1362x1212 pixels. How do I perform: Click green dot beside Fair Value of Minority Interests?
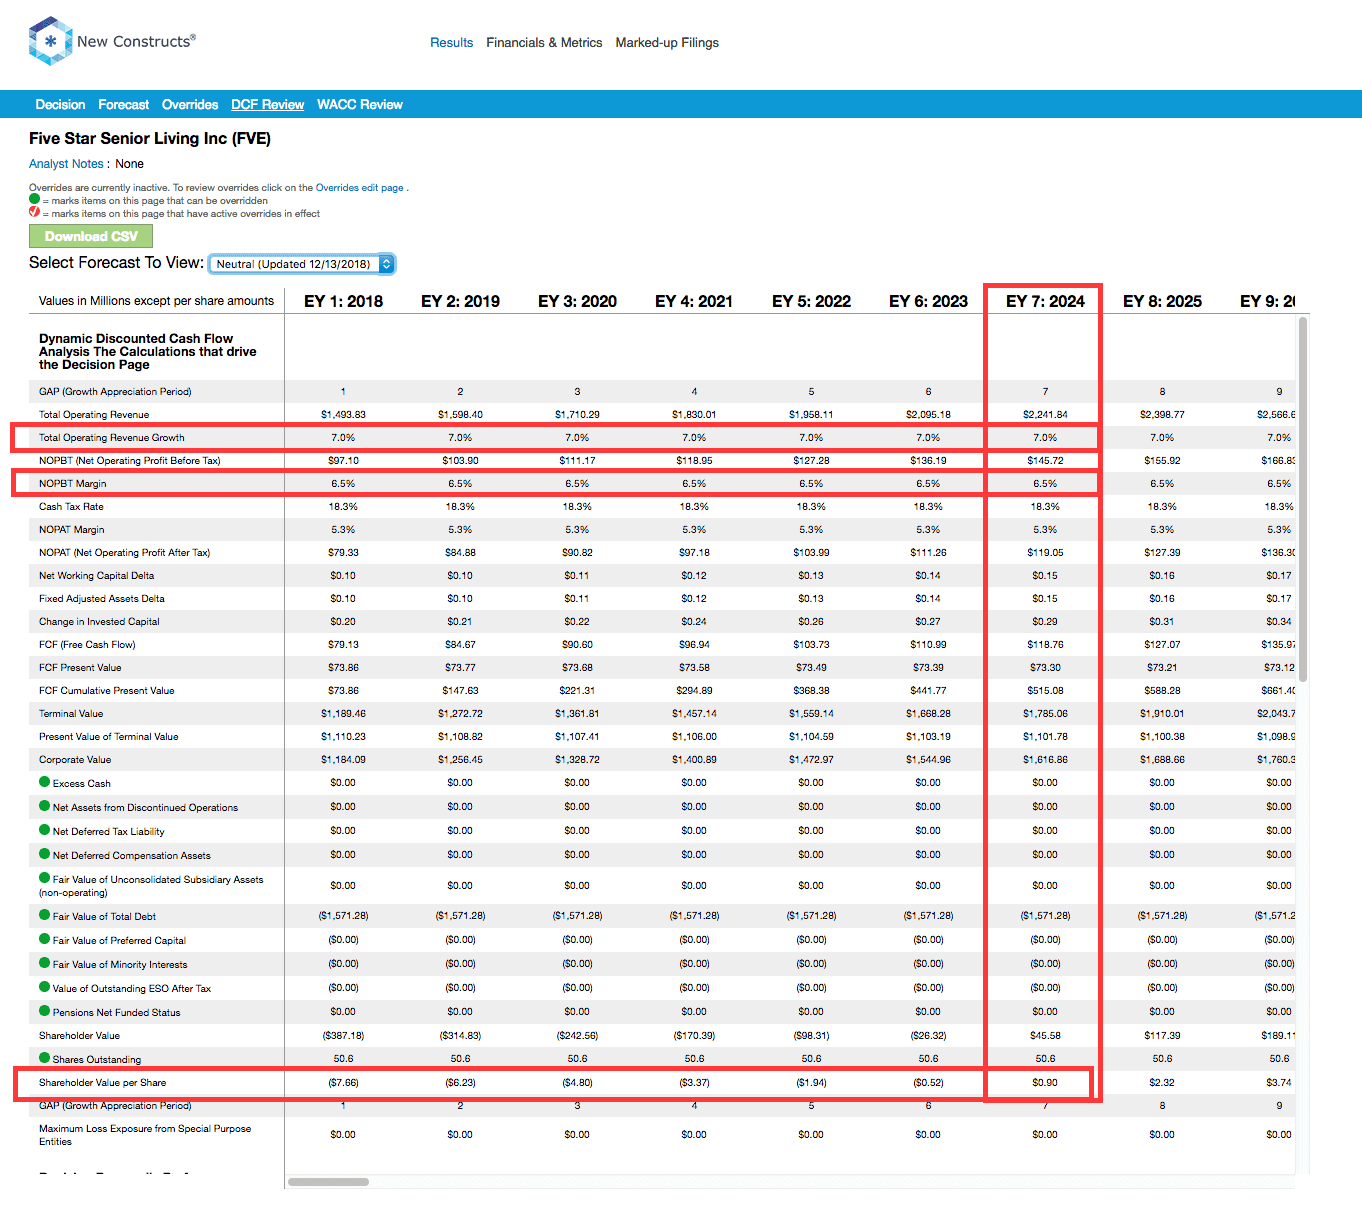44,963
